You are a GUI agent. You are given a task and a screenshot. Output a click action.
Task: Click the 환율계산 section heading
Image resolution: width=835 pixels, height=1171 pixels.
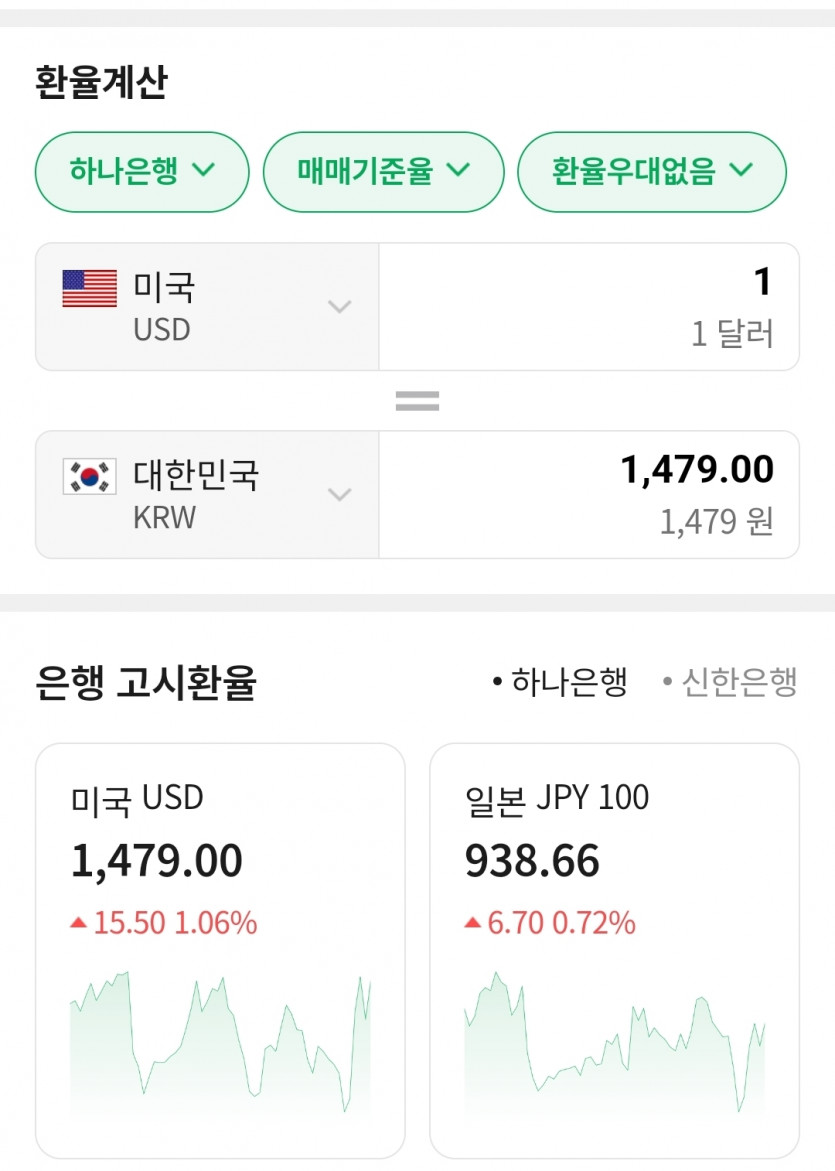pyautogui.click(x=101, y=83)
